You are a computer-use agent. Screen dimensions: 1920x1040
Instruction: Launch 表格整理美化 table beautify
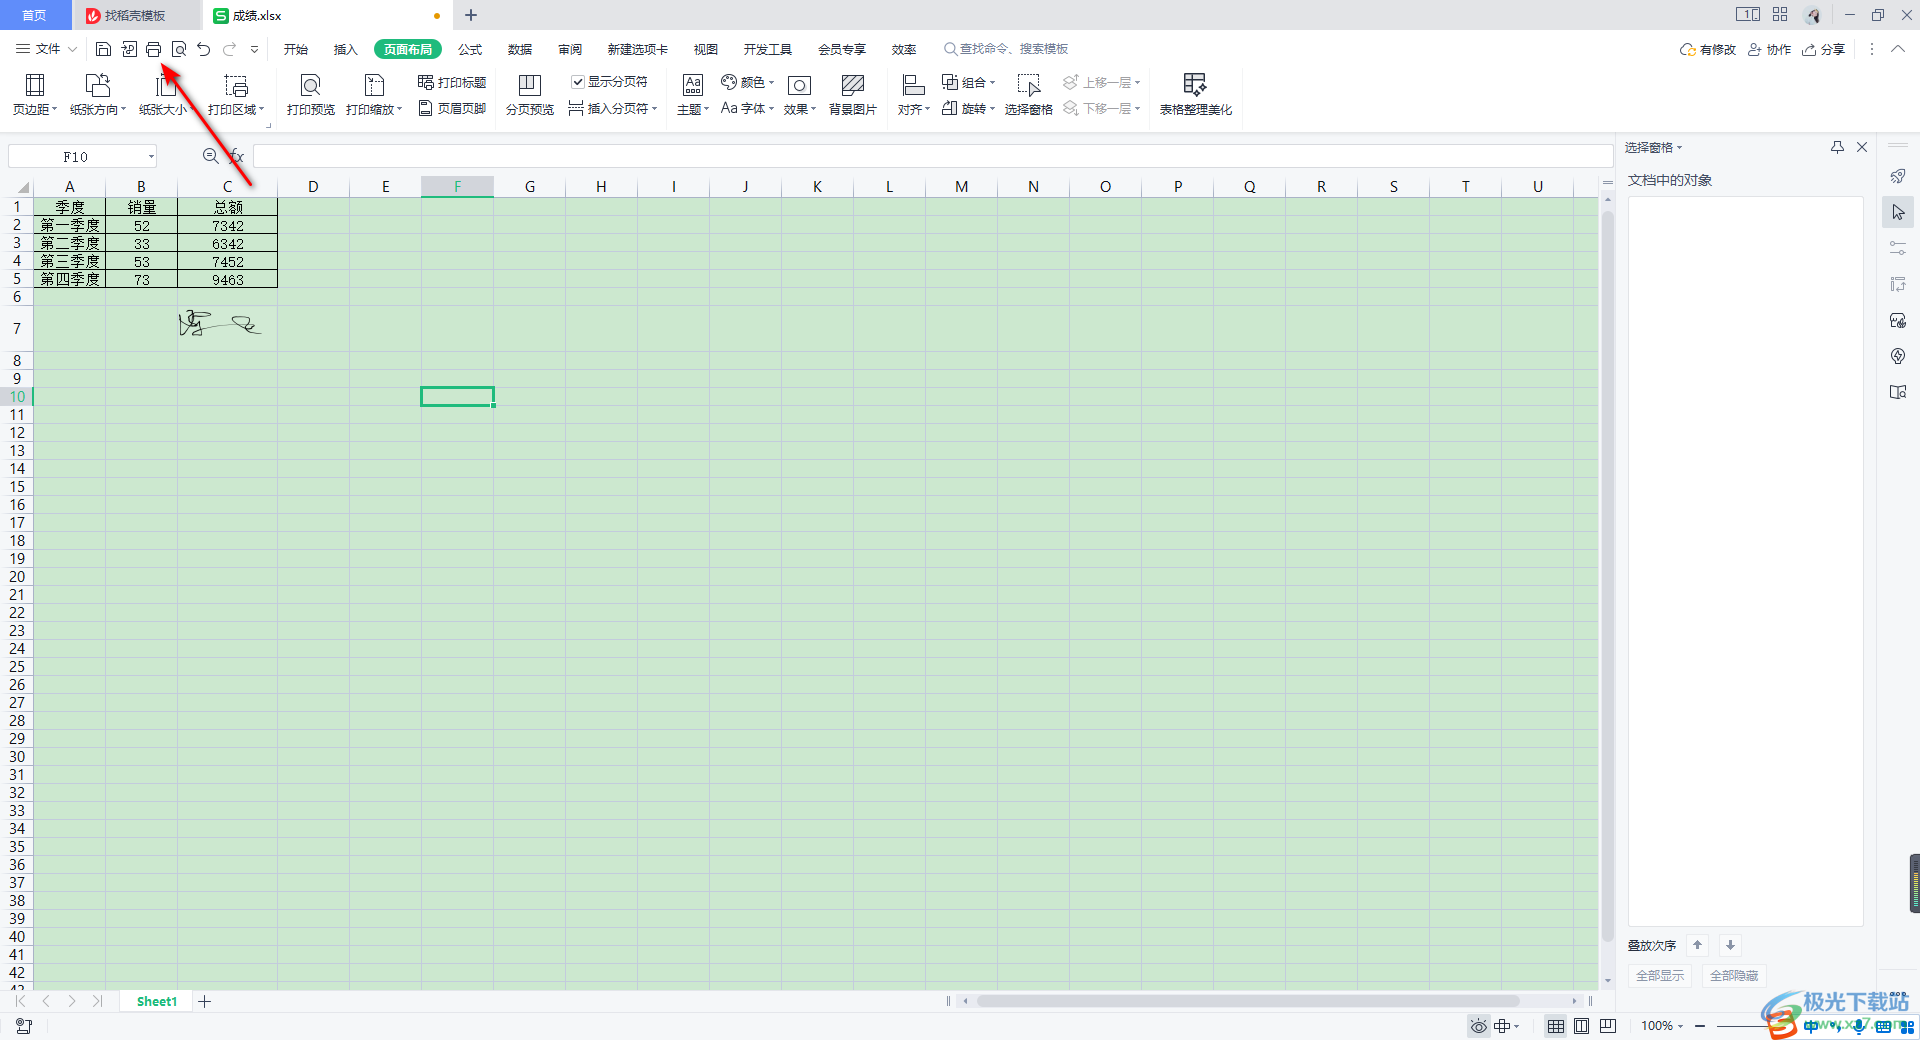(x=1195, y=95)
